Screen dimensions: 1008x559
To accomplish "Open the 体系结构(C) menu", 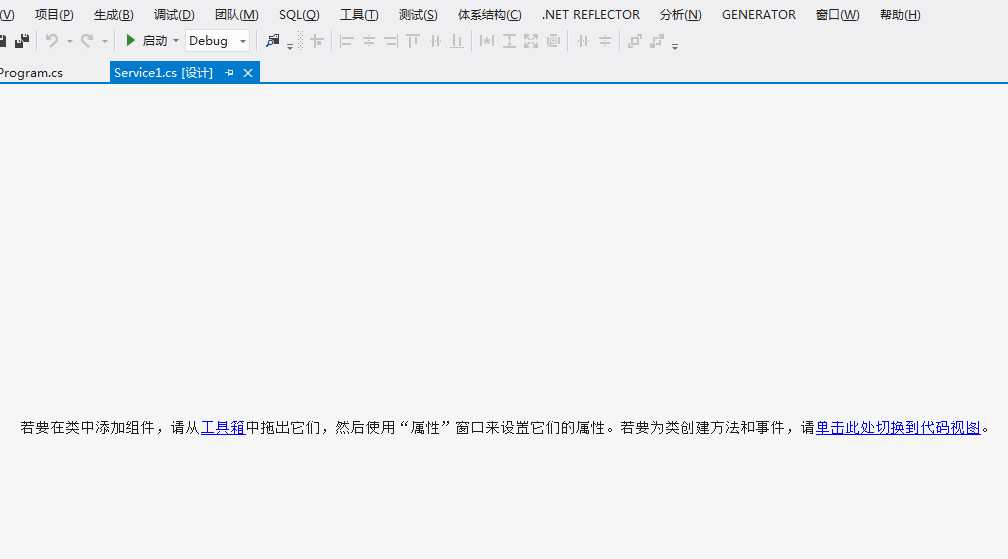I will [x=489, y=14].
